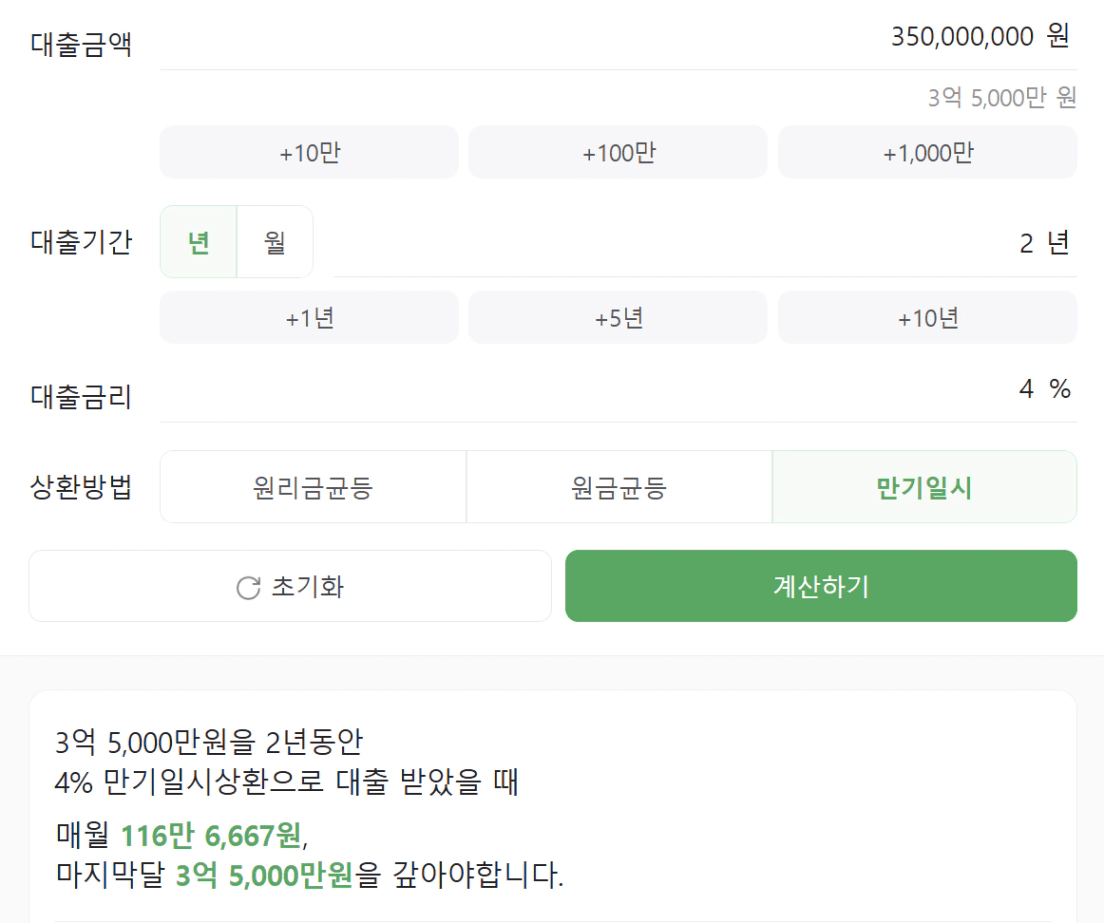Increase loan period by +1년

point(309,318)
